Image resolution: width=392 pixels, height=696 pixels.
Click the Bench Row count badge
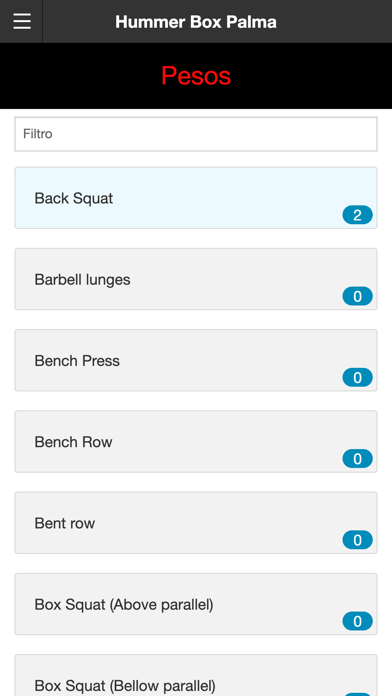click(x=357, y=459)
